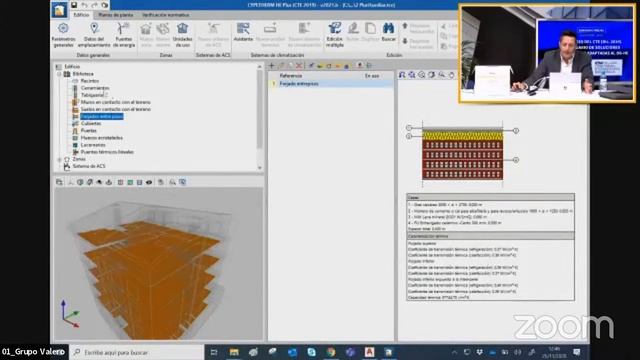
Task: Delete the entry with the red X icon
Action: coord(299,65)
